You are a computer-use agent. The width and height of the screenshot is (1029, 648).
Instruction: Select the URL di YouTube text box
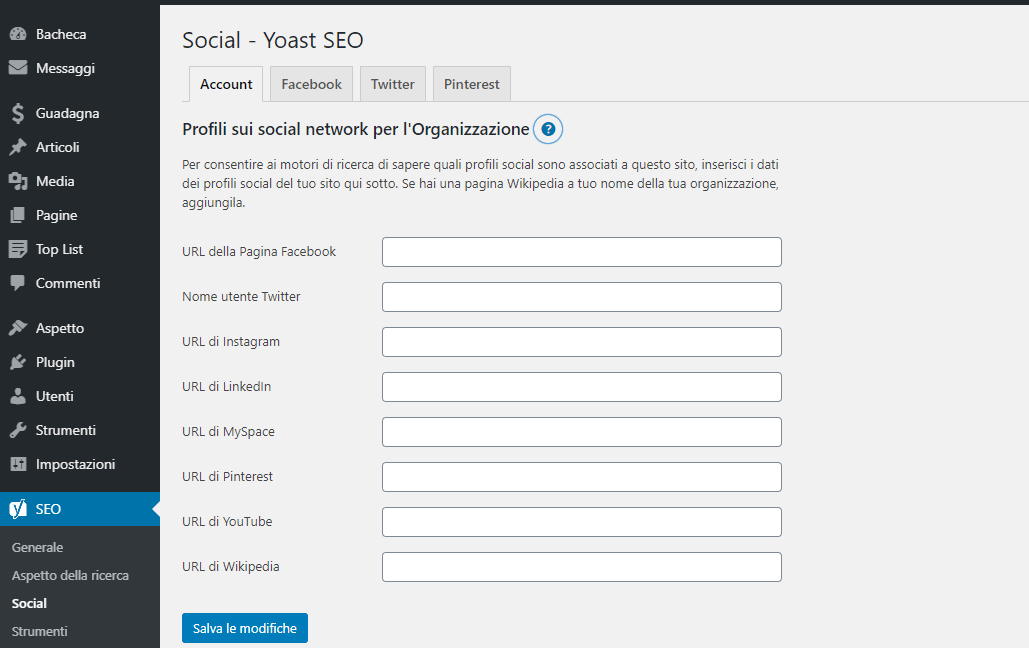point(581,522)
